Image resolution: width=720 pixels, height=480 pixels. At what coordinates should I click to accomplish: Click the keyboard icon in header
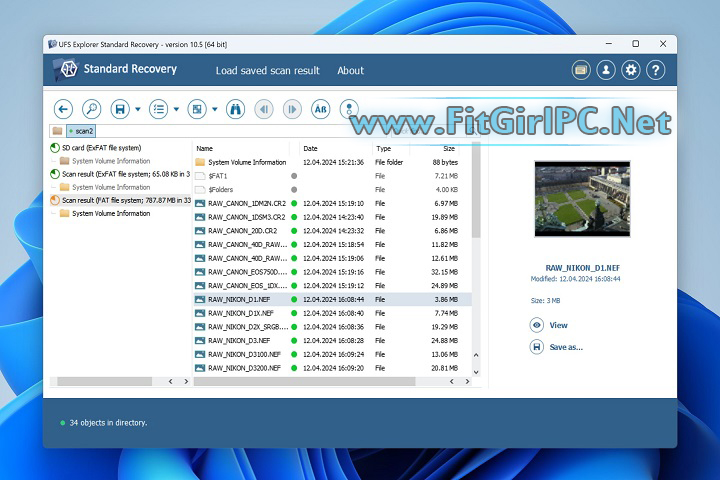pos(581,70)
